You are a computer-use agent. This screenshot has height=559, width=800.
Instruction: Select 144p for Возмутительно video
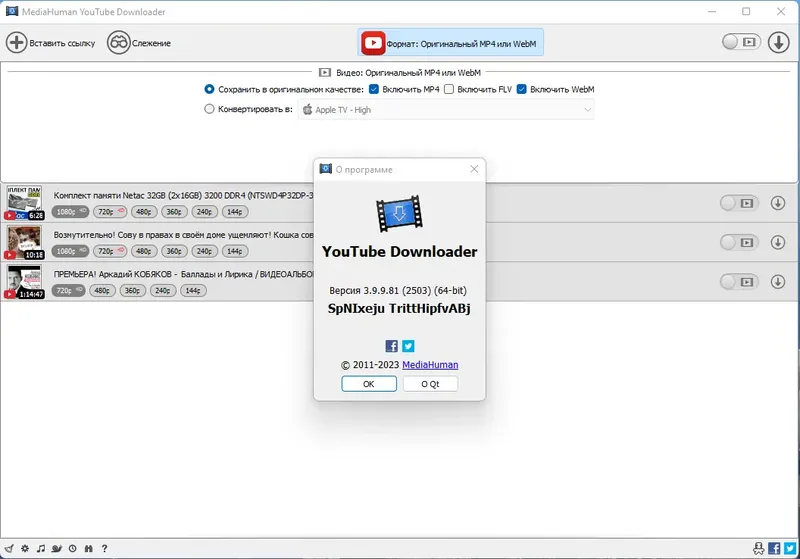coord(235,251)
